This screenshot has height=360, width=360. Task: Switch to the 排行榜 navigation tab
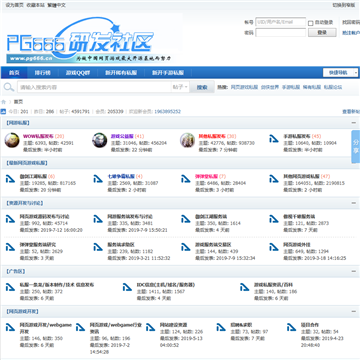point(43,73)
